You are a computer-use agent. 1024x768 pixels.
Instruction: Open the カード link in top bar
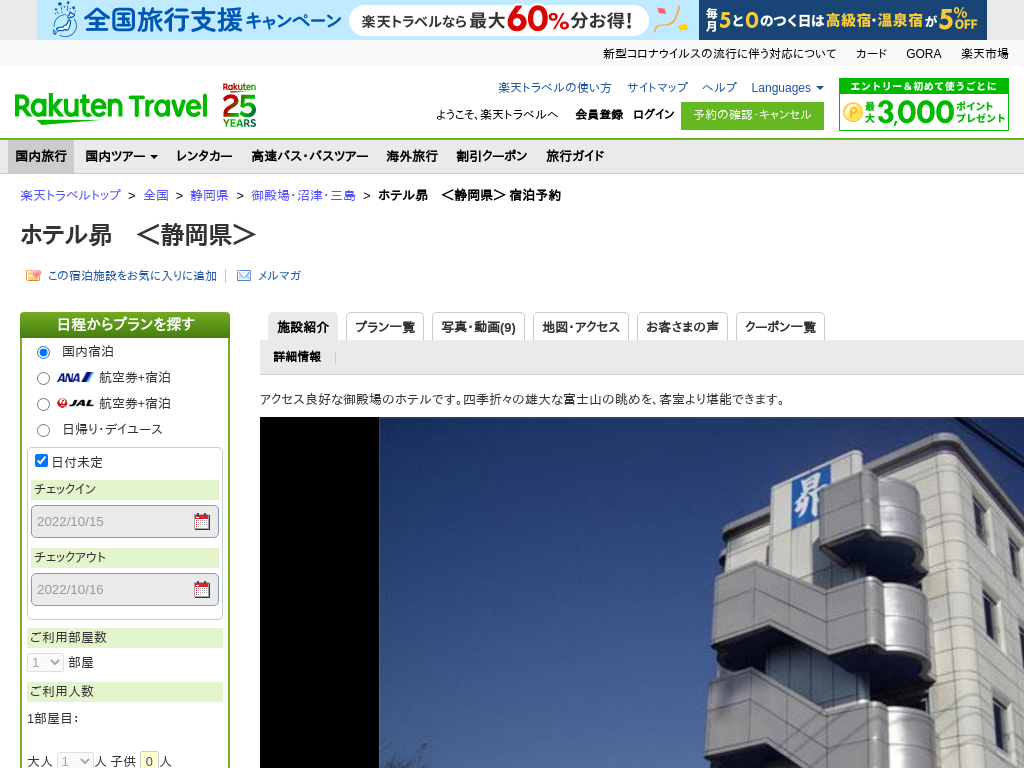coord(871,54)
